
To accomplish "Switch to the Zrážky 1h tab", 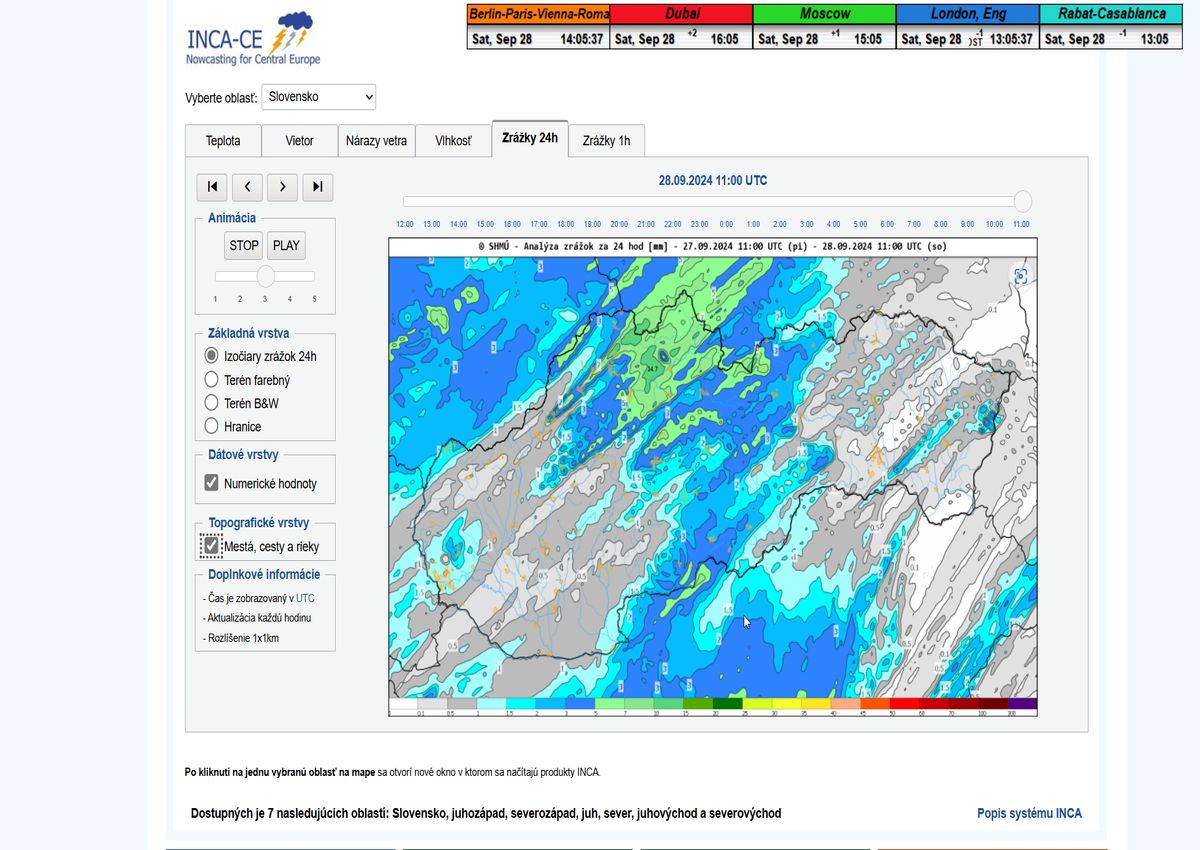I will [606, 141].
